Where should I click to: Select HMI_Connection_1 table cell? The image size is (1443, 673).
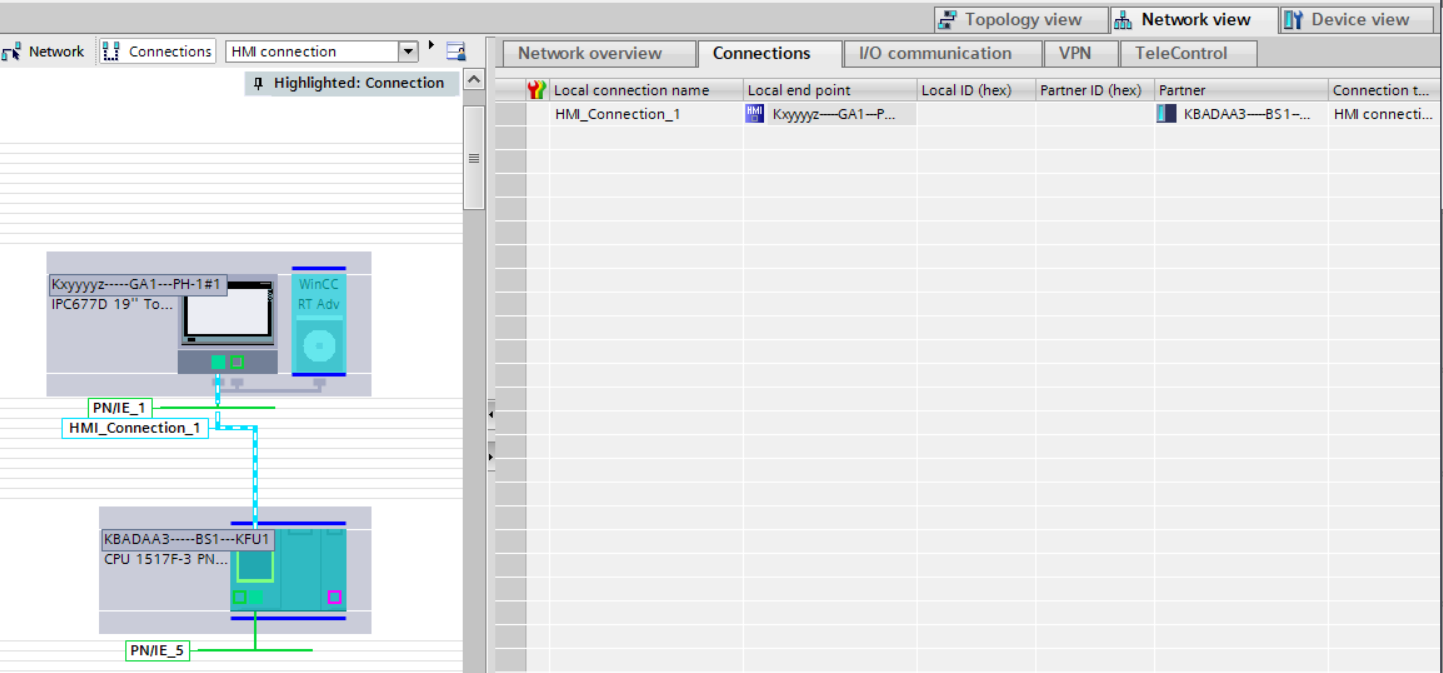click(646, 114)
